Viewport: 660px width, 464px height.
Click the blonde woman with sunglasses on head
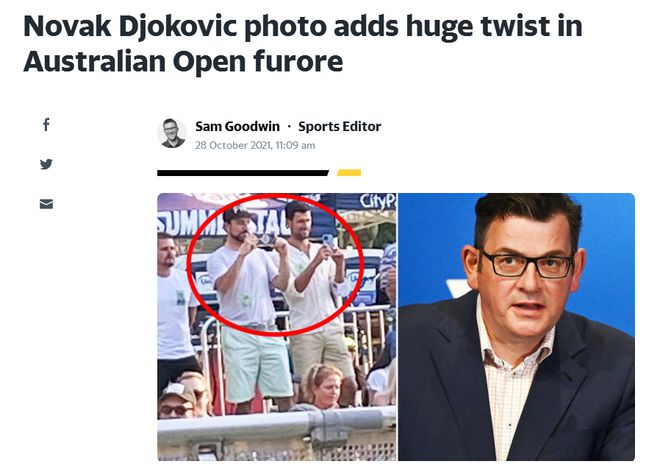click(x=323, y=387)
